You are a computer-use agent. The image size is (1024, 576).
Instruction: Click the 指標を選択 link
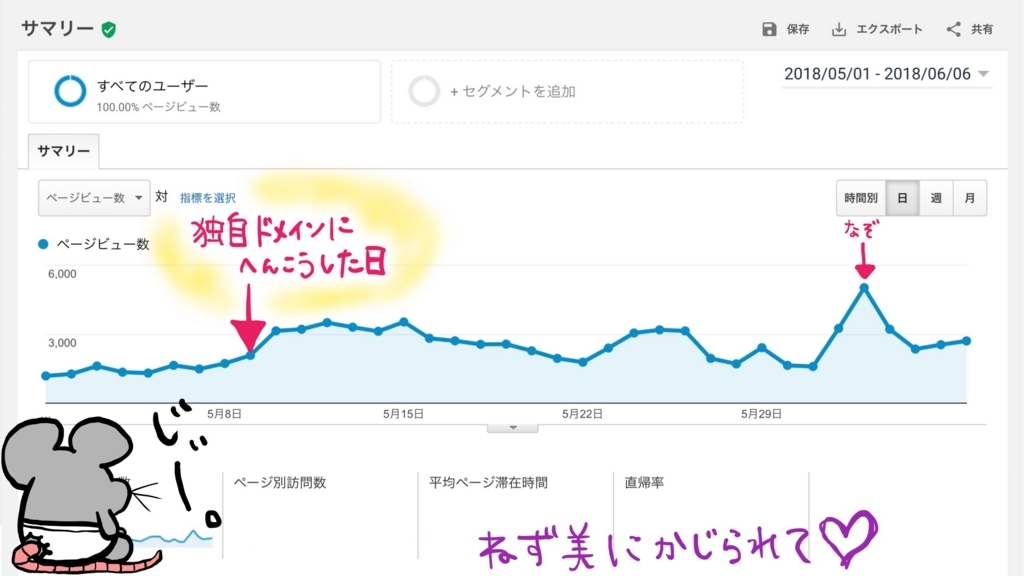tap(208, 198)
